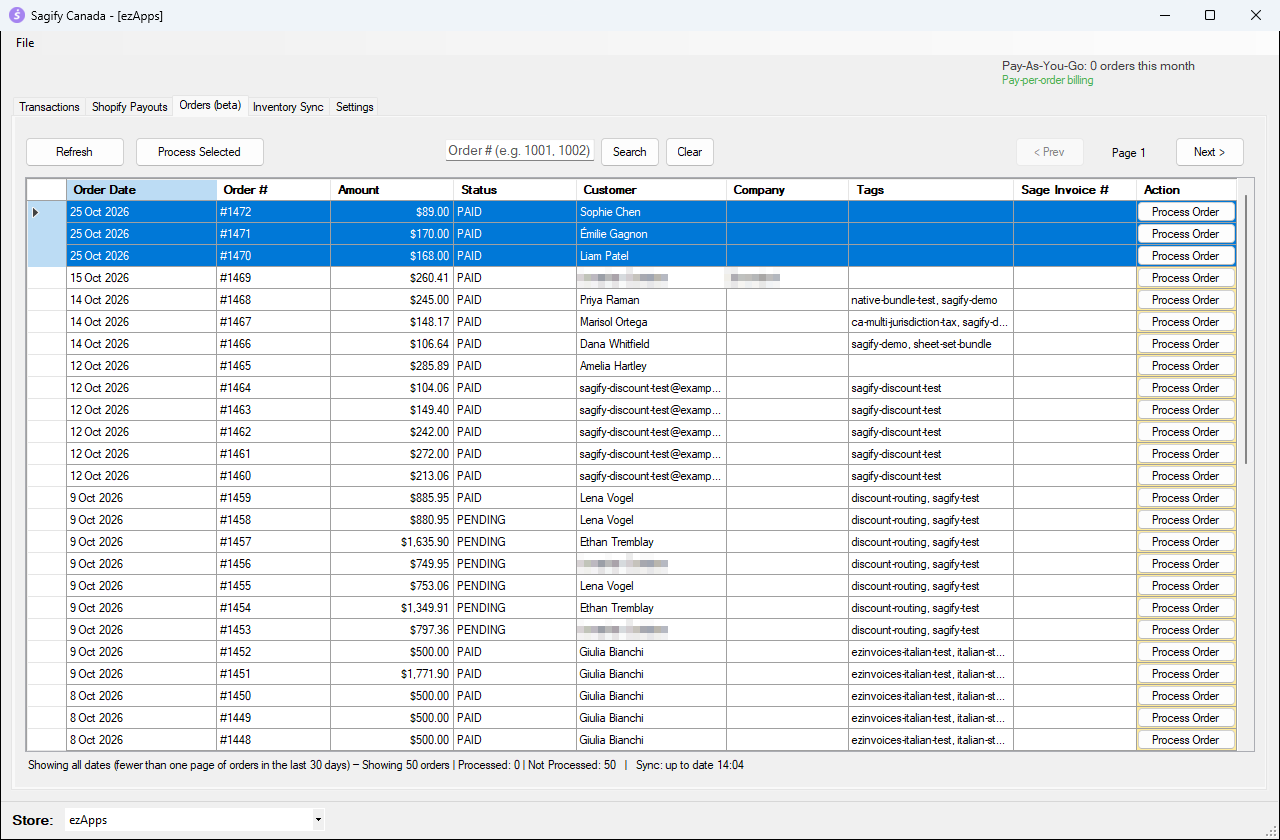
Task: Focus the Order # search field
Action: [x=520, y=151]
